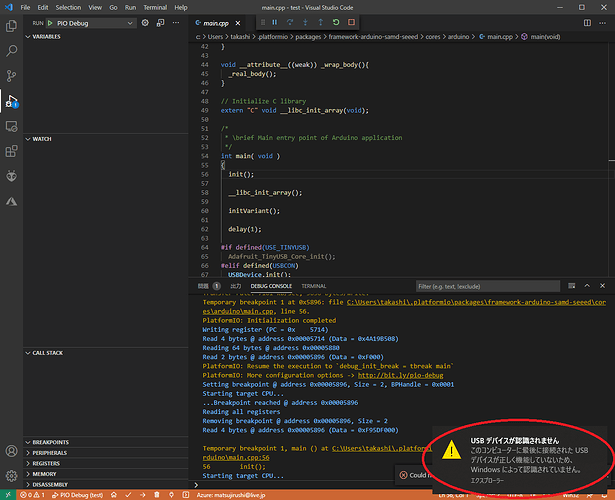Select PIO Debug configuration dropdown
The width and height of the screenshot is (615, 500).
pyautogui.click(x=91, y=23)
